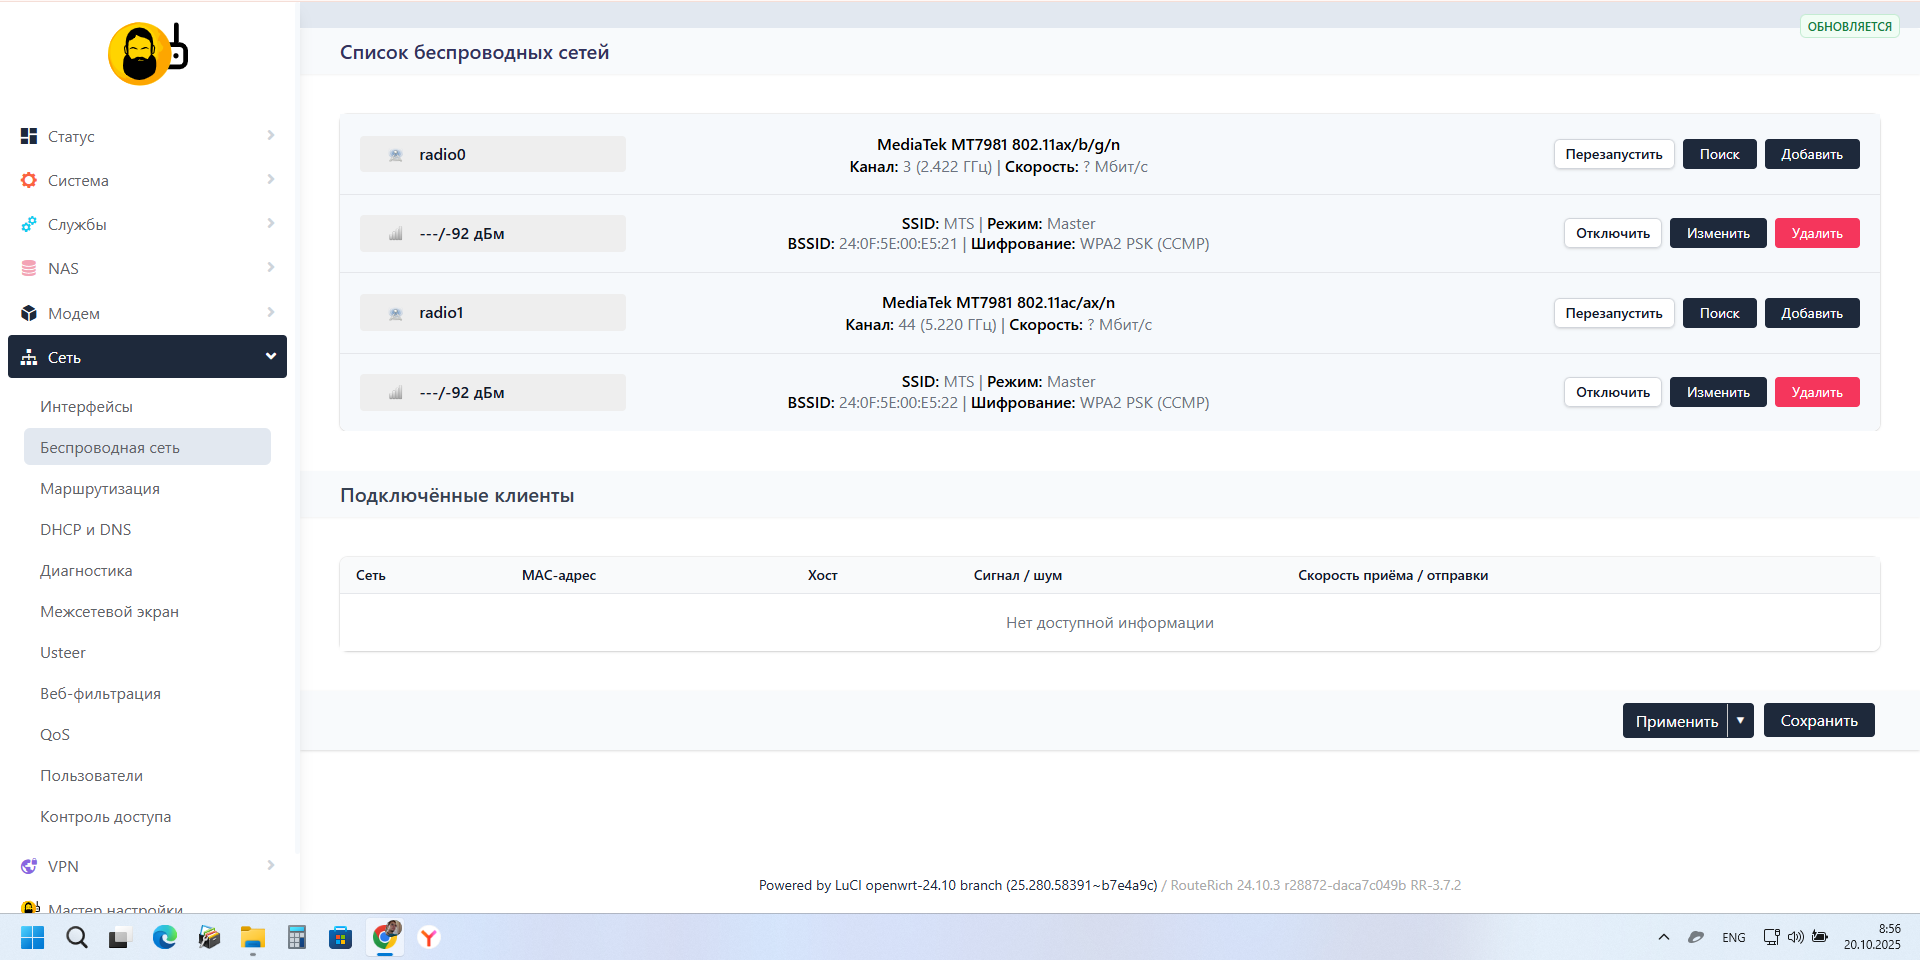Open Yandex Browser from the taskbar
1920x960 pixels.
coord(429,937)
